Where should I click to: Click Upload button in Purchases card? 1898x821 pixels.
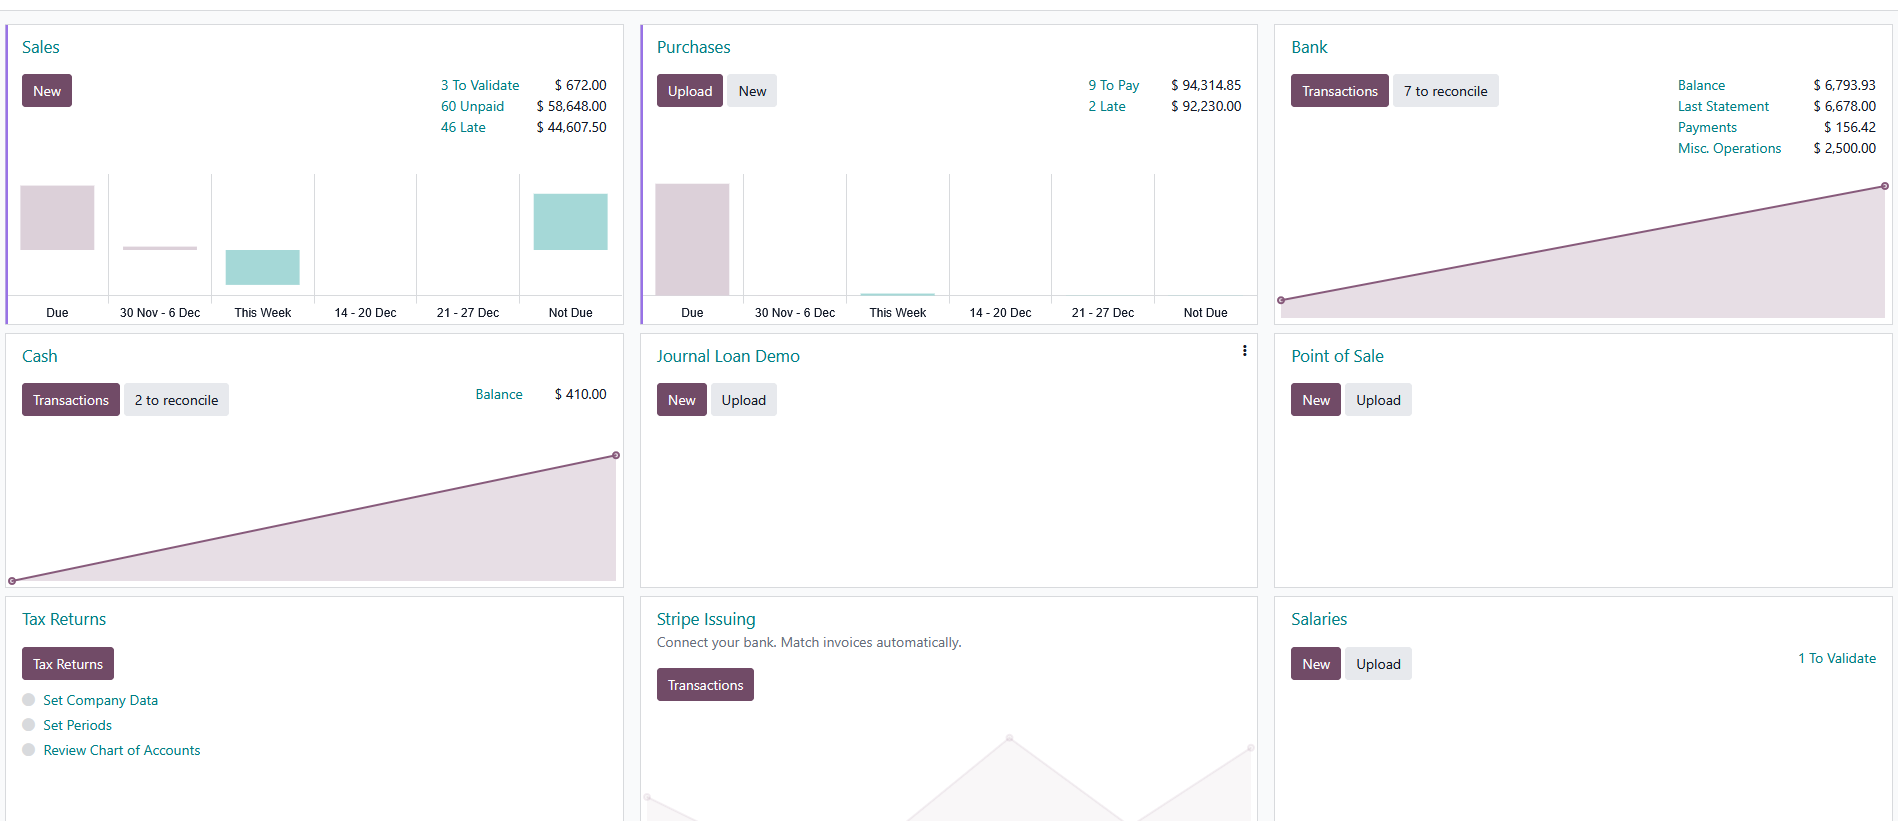[689, 91]
